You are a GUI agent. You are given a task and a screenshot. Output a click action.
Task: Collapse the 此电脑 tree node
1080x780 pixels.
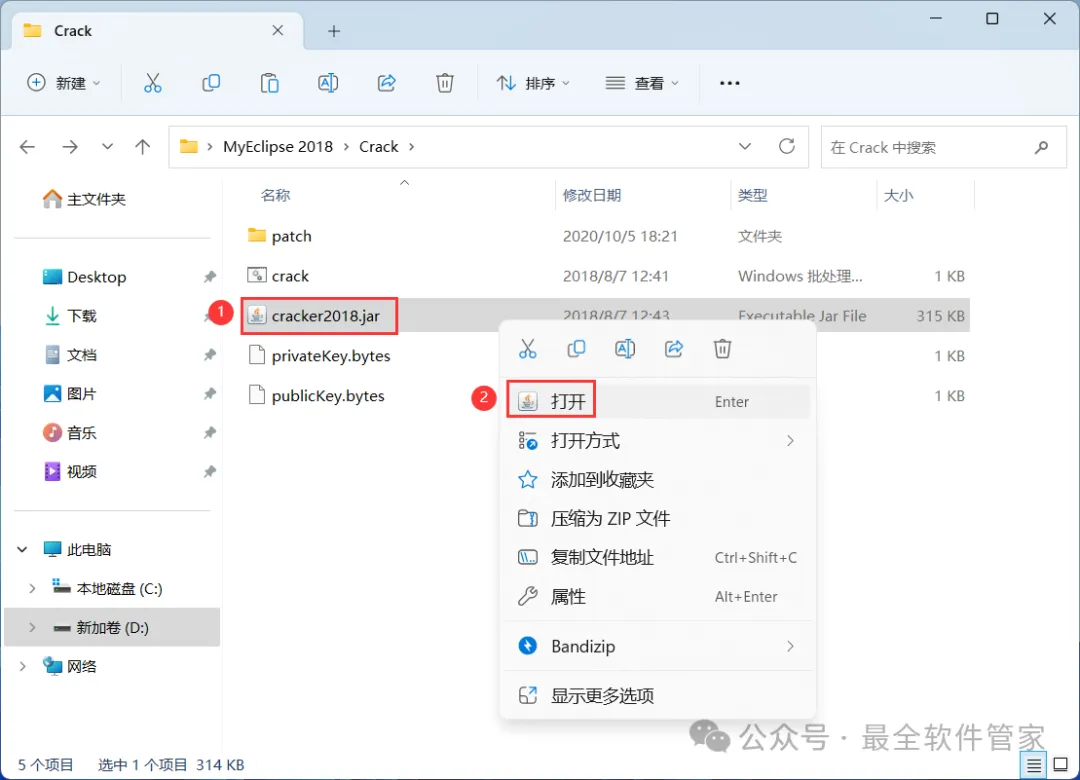point(22,549)
